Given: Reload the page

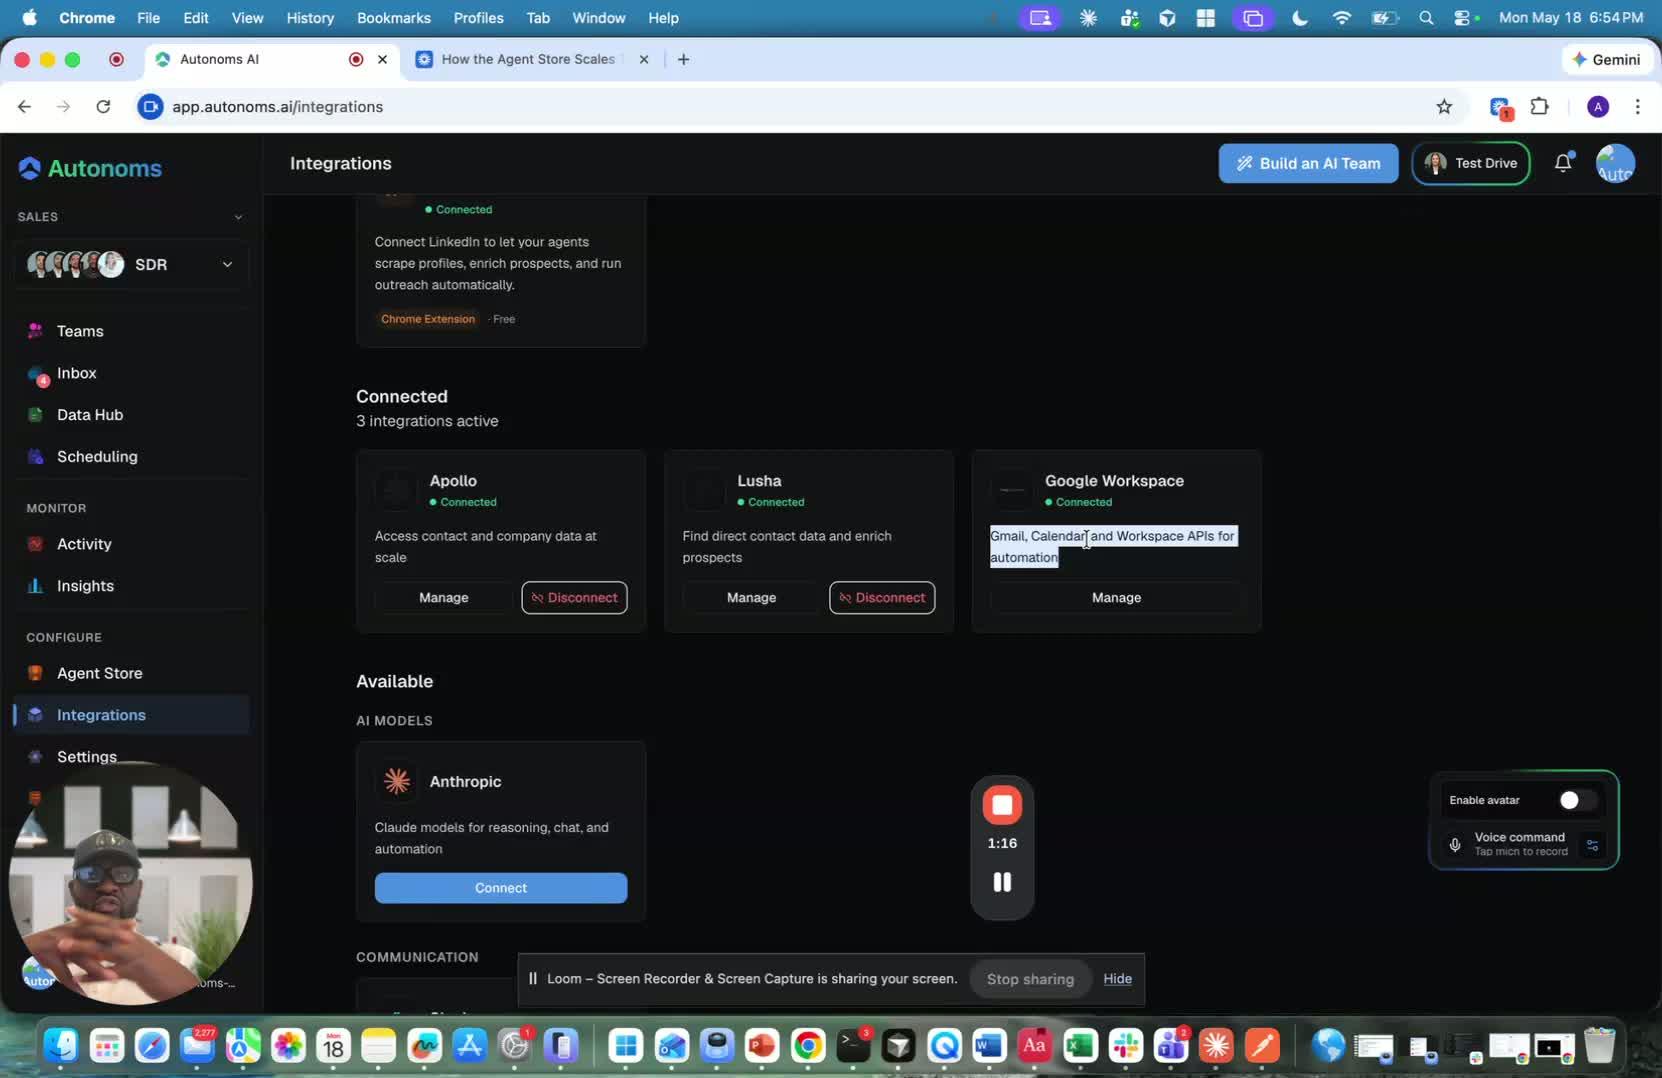Looking at the screenshot, I should [x=103, y=106].
